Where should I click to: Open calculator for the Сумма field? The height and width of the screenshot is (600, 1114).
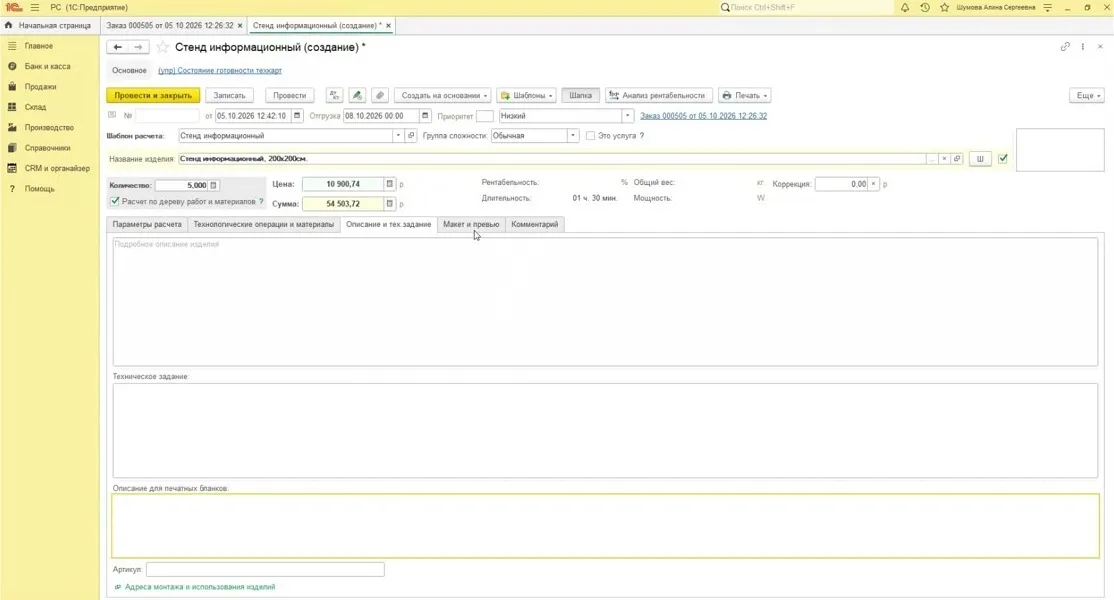(389, 204)
